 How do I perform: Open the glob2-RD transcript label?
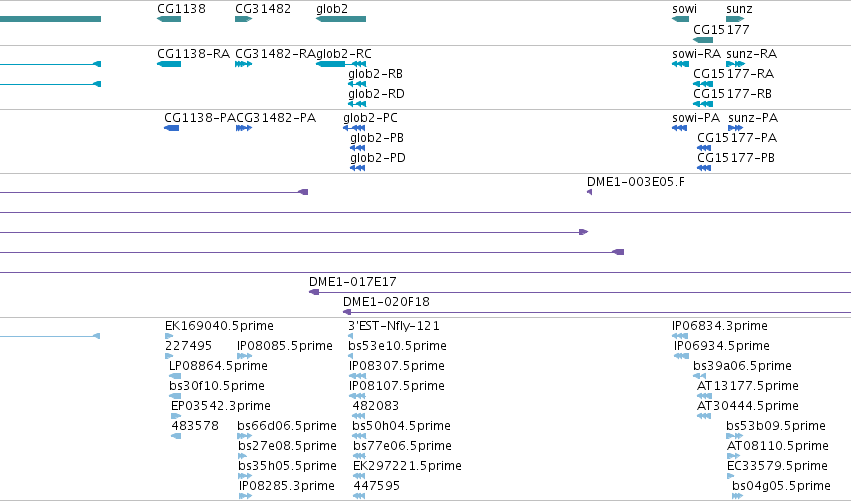point(376,94)
